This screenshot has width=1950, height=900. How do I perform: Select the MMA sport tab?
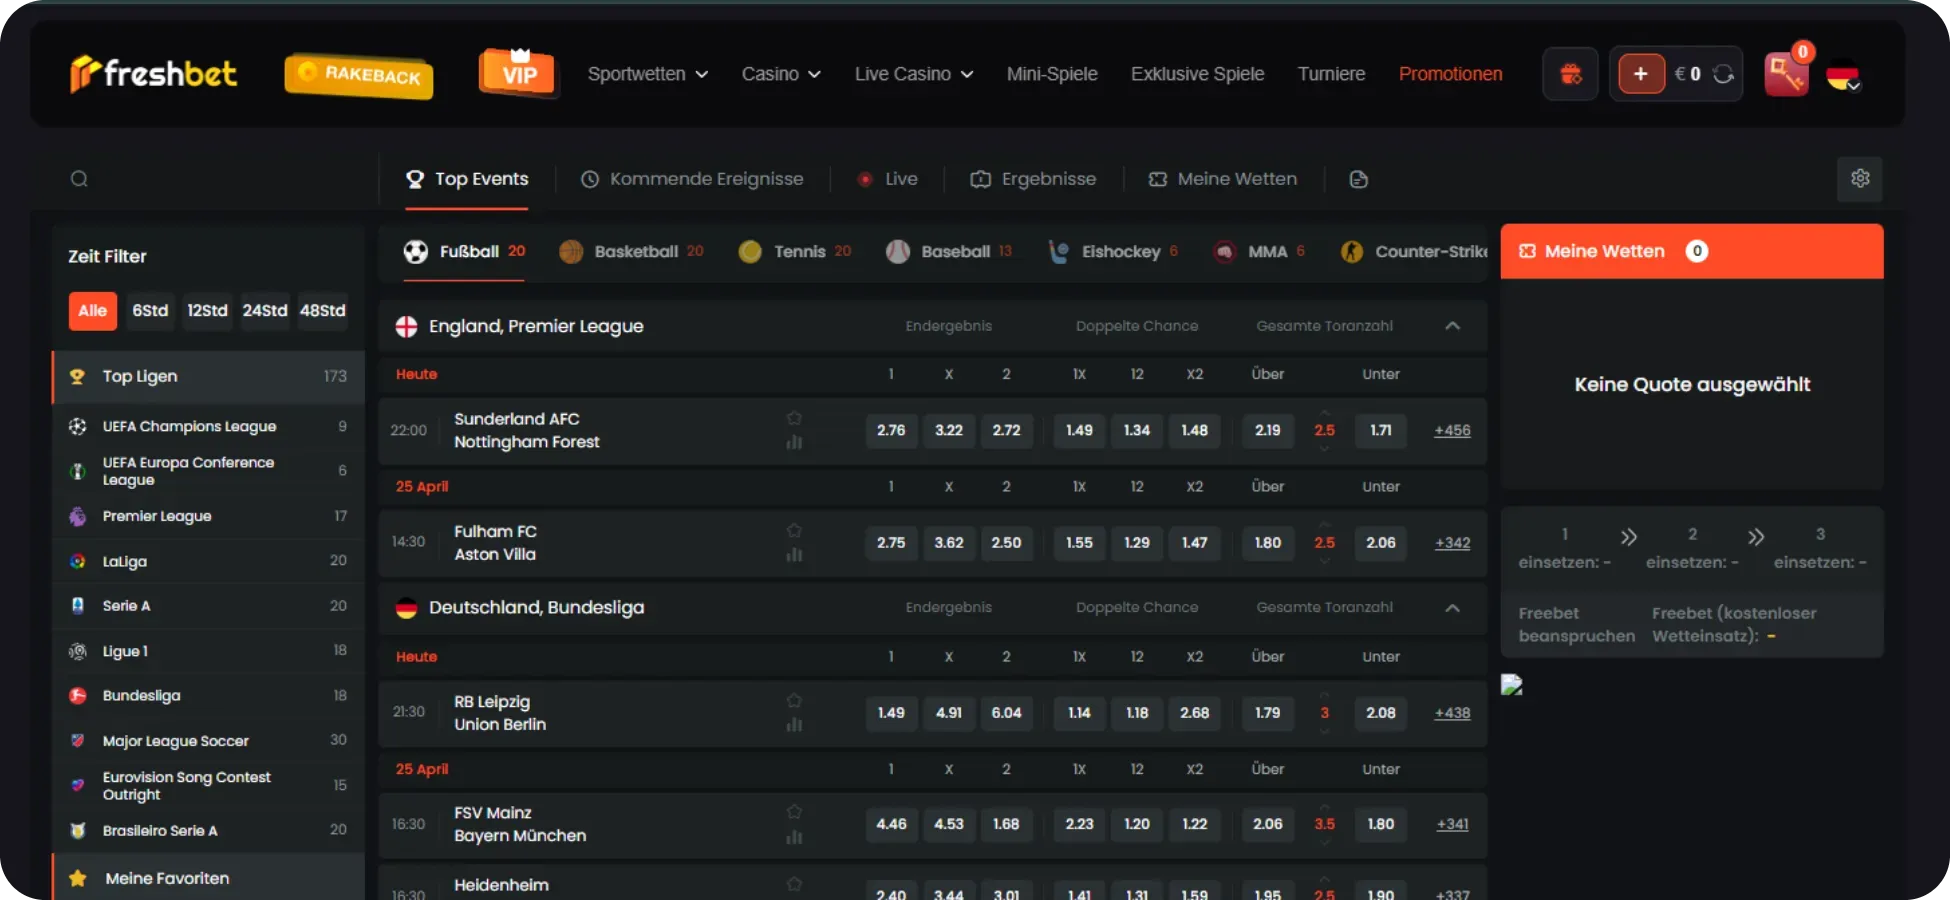1258,252
